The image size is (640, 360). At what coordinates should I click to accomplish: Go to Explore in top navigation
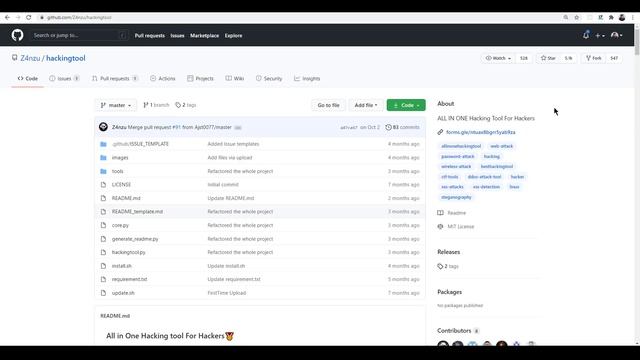click(233, 36)
